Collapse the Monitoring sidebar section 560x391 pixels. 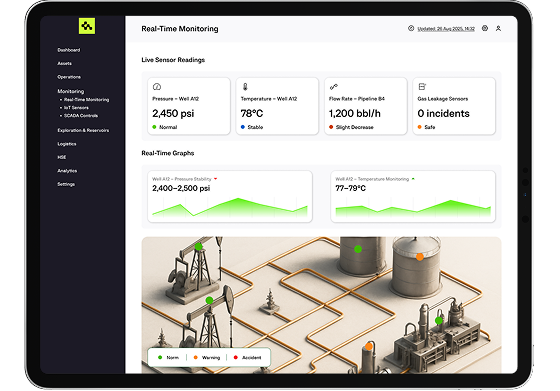[71, 91]
